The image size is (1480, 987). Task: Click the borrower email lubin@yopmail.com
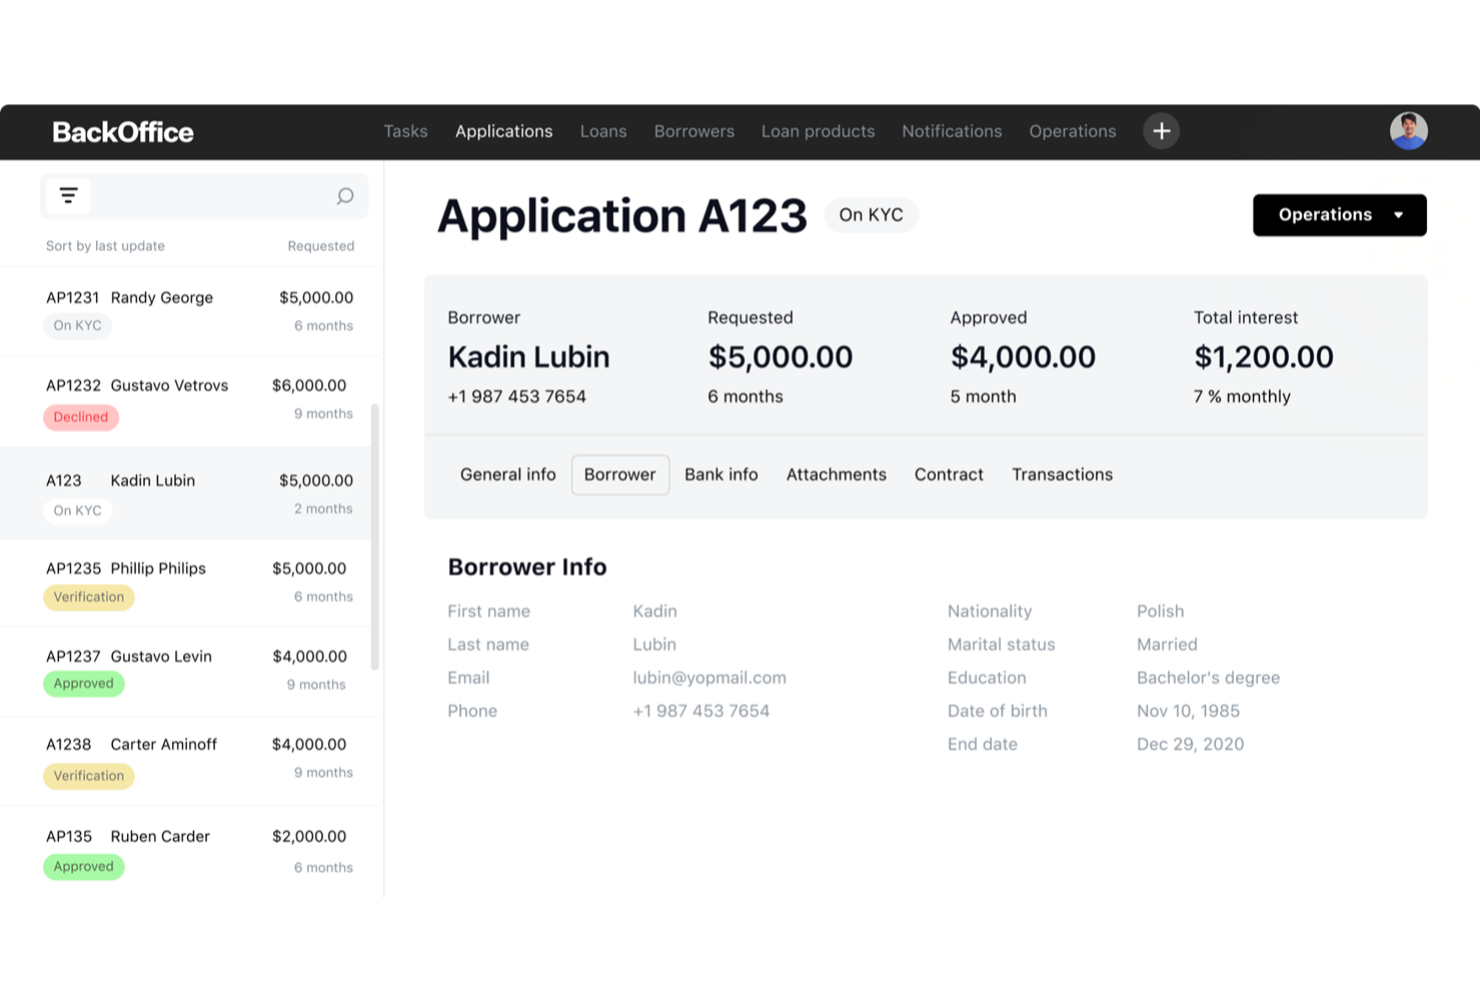click(x=709, y=677)
